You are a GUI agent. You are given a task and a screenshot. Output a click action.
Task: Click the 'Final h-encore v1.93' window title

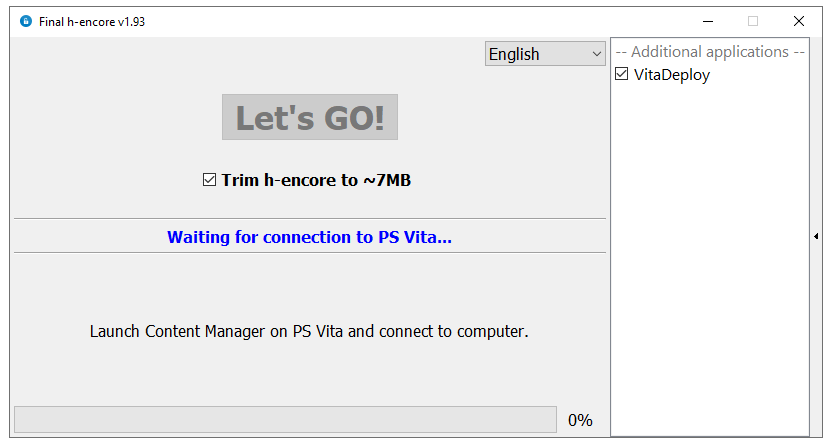coord(92,22)
